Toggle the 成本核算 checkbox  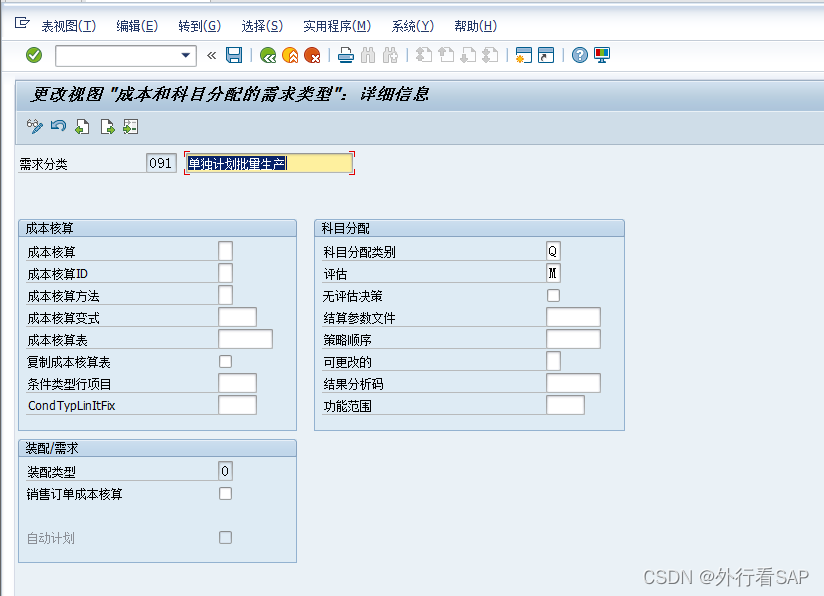pyautogui.click(x=225, y=251)
